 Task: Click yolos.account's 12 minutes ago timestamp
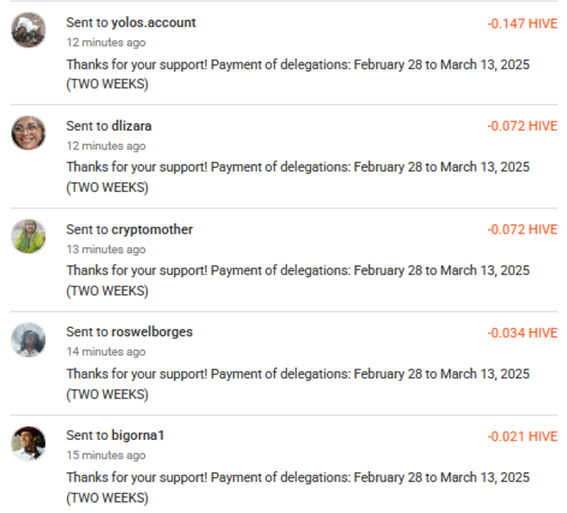click(106, 43)
